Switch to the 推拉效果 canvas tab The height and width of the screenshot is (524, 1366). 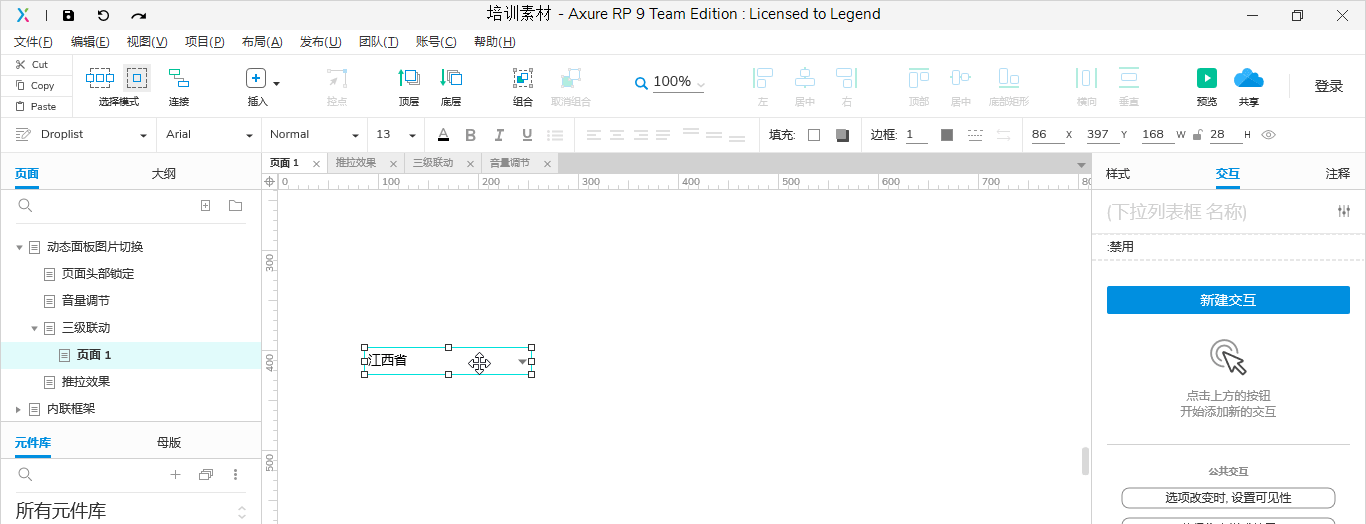(x=356, y=163)
